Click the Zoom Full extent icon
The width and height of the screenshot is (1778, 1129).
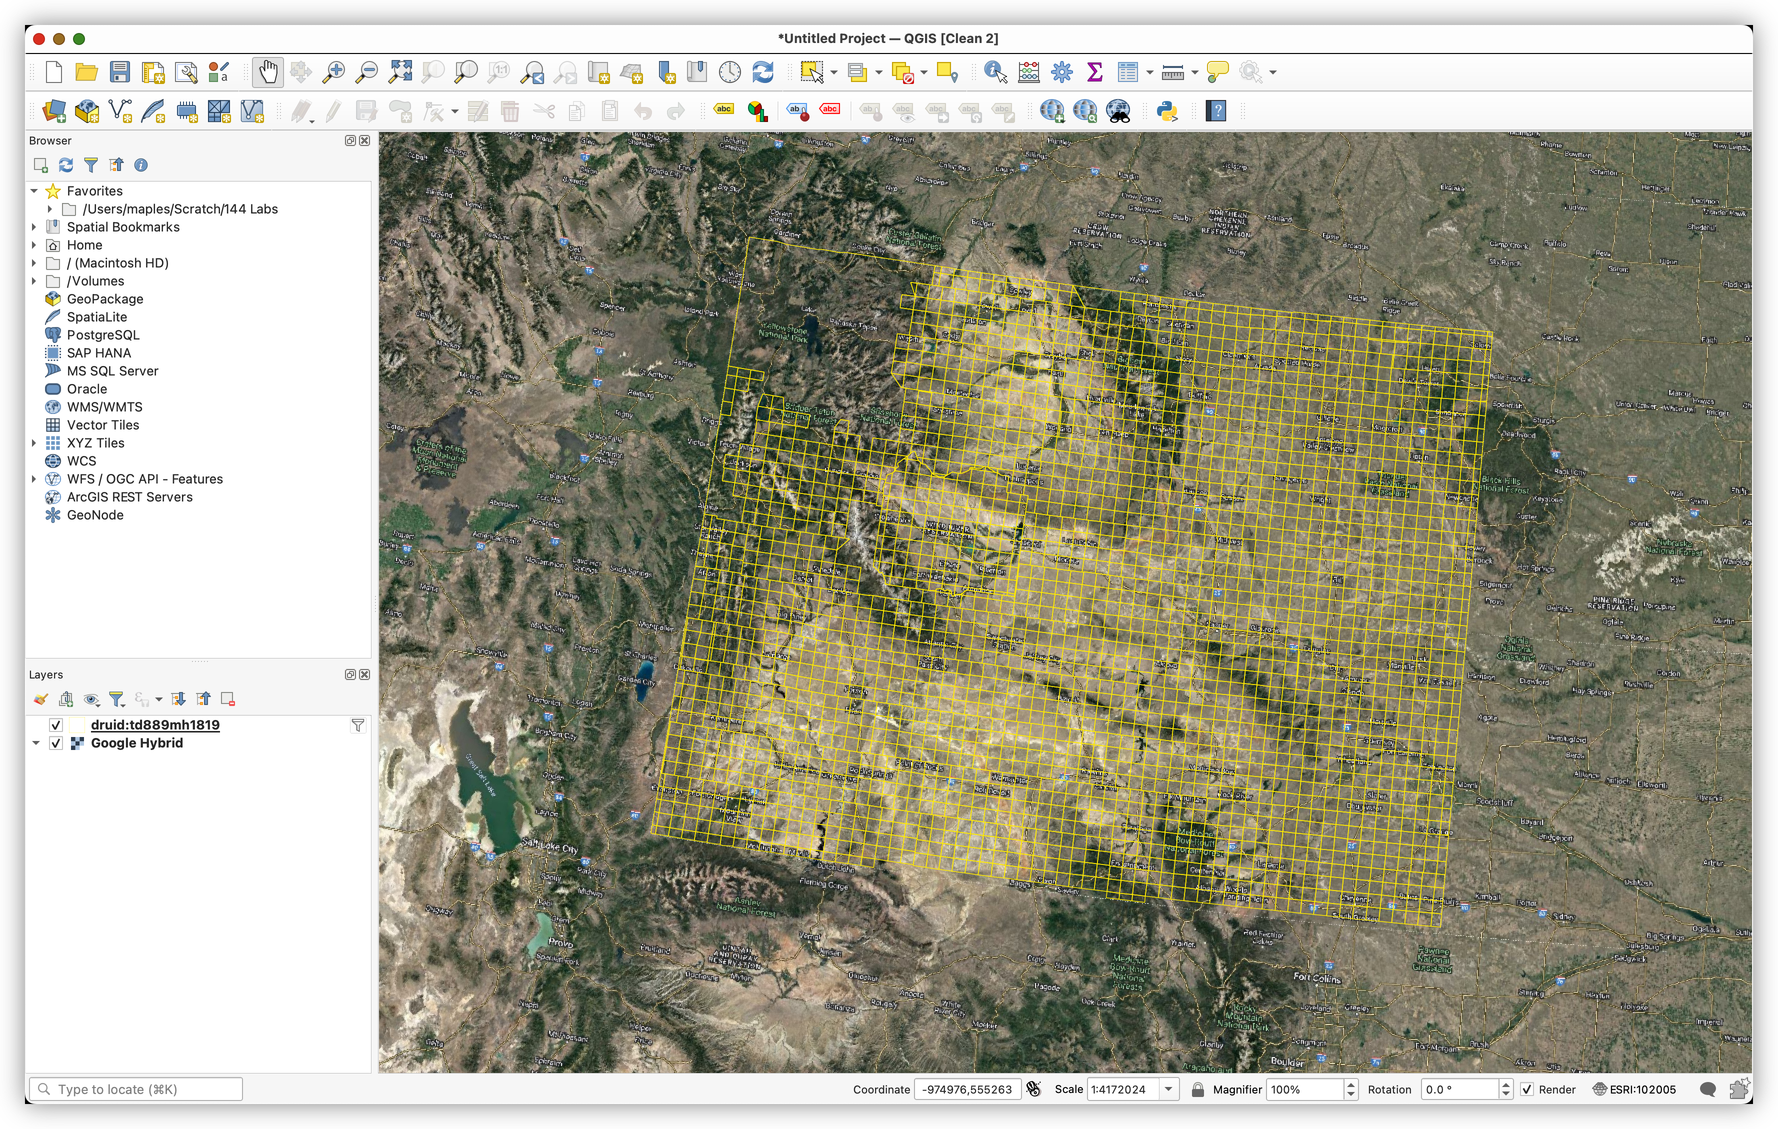400,72
